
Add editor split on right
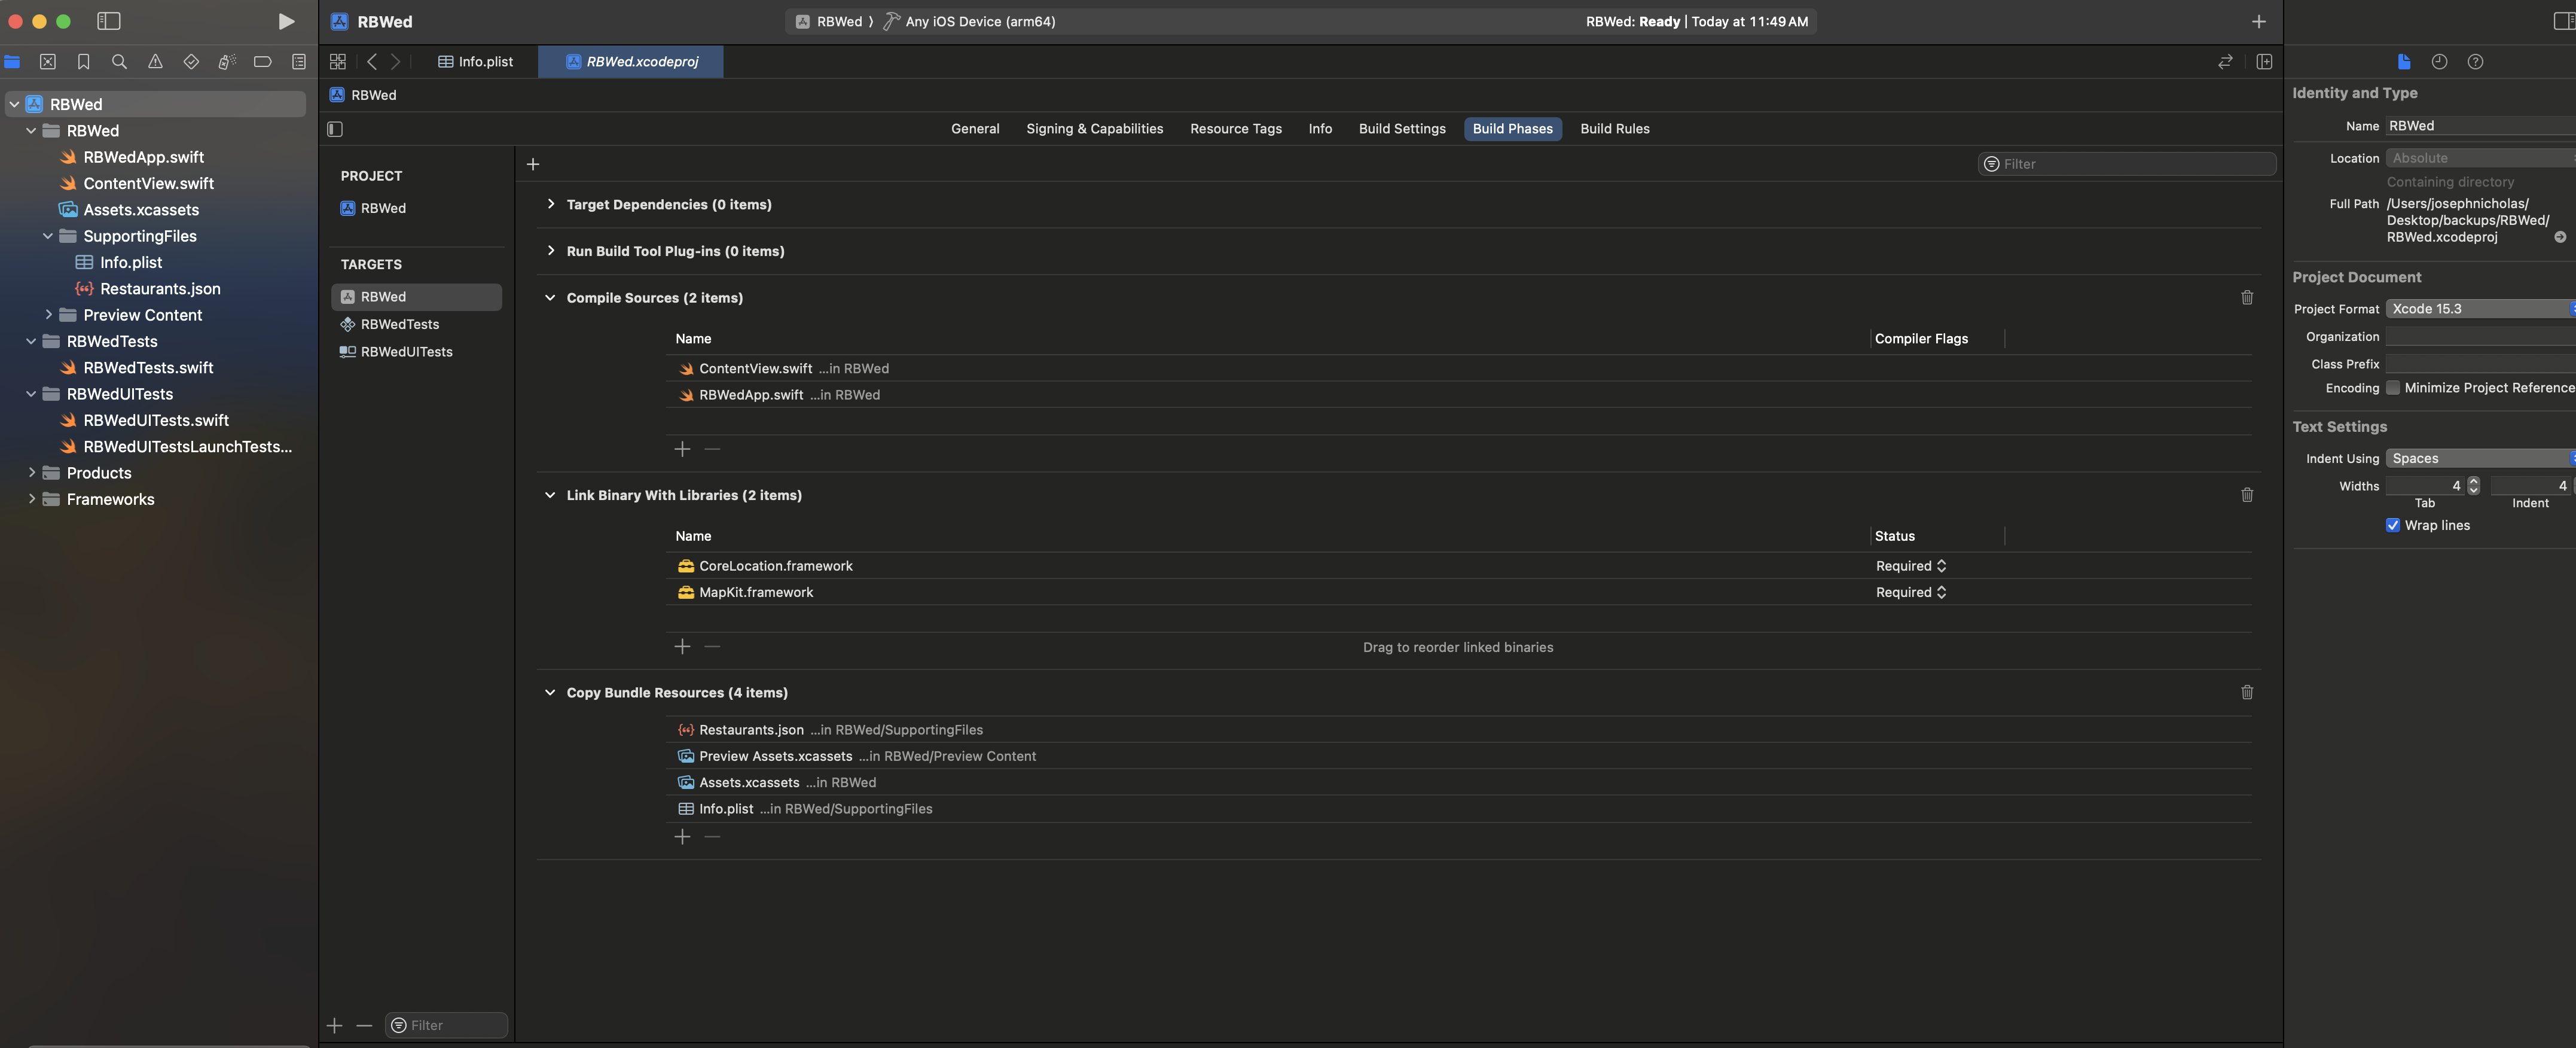pos(2264,62)
